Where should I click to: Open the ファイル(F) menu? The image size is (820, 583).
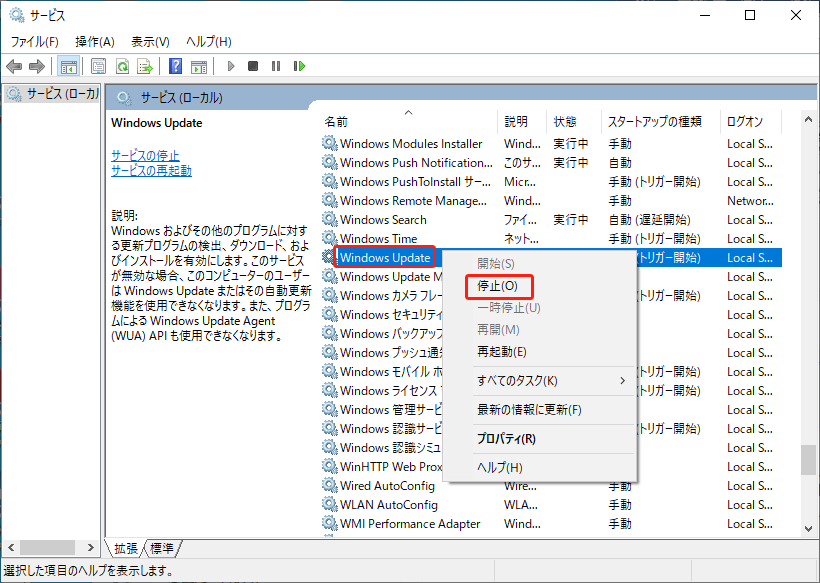(35, 41)
